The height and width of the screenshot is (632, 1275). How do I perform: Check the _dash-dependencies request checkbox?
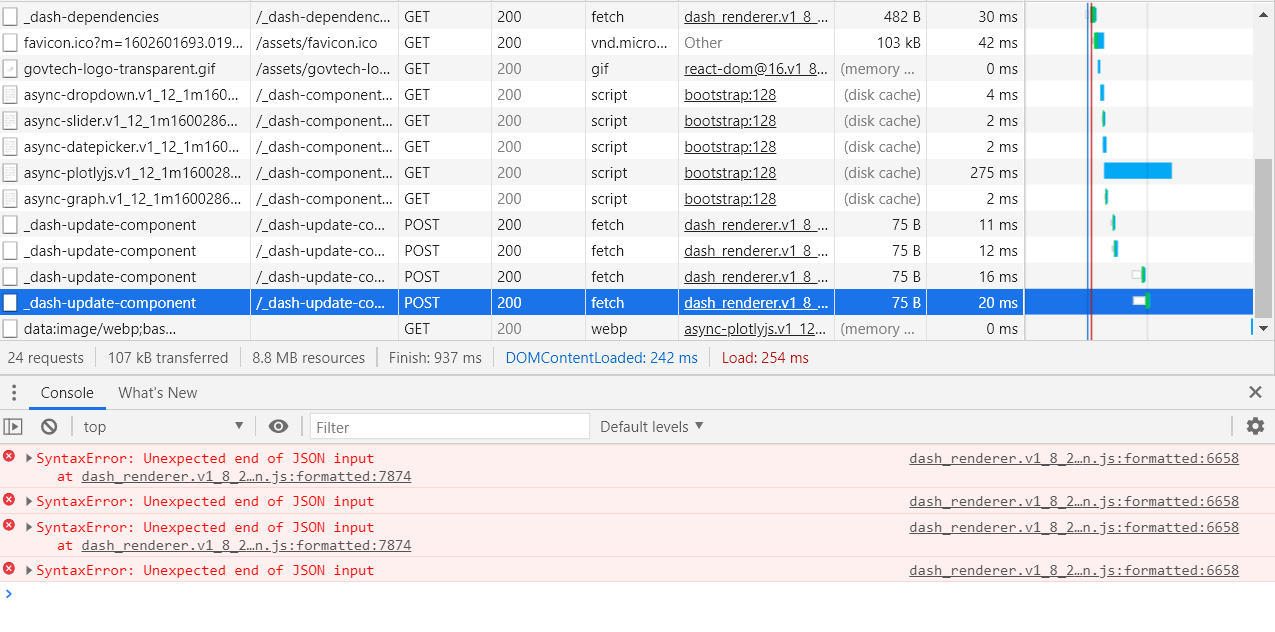pyautogui.click(x=8, y=16)
